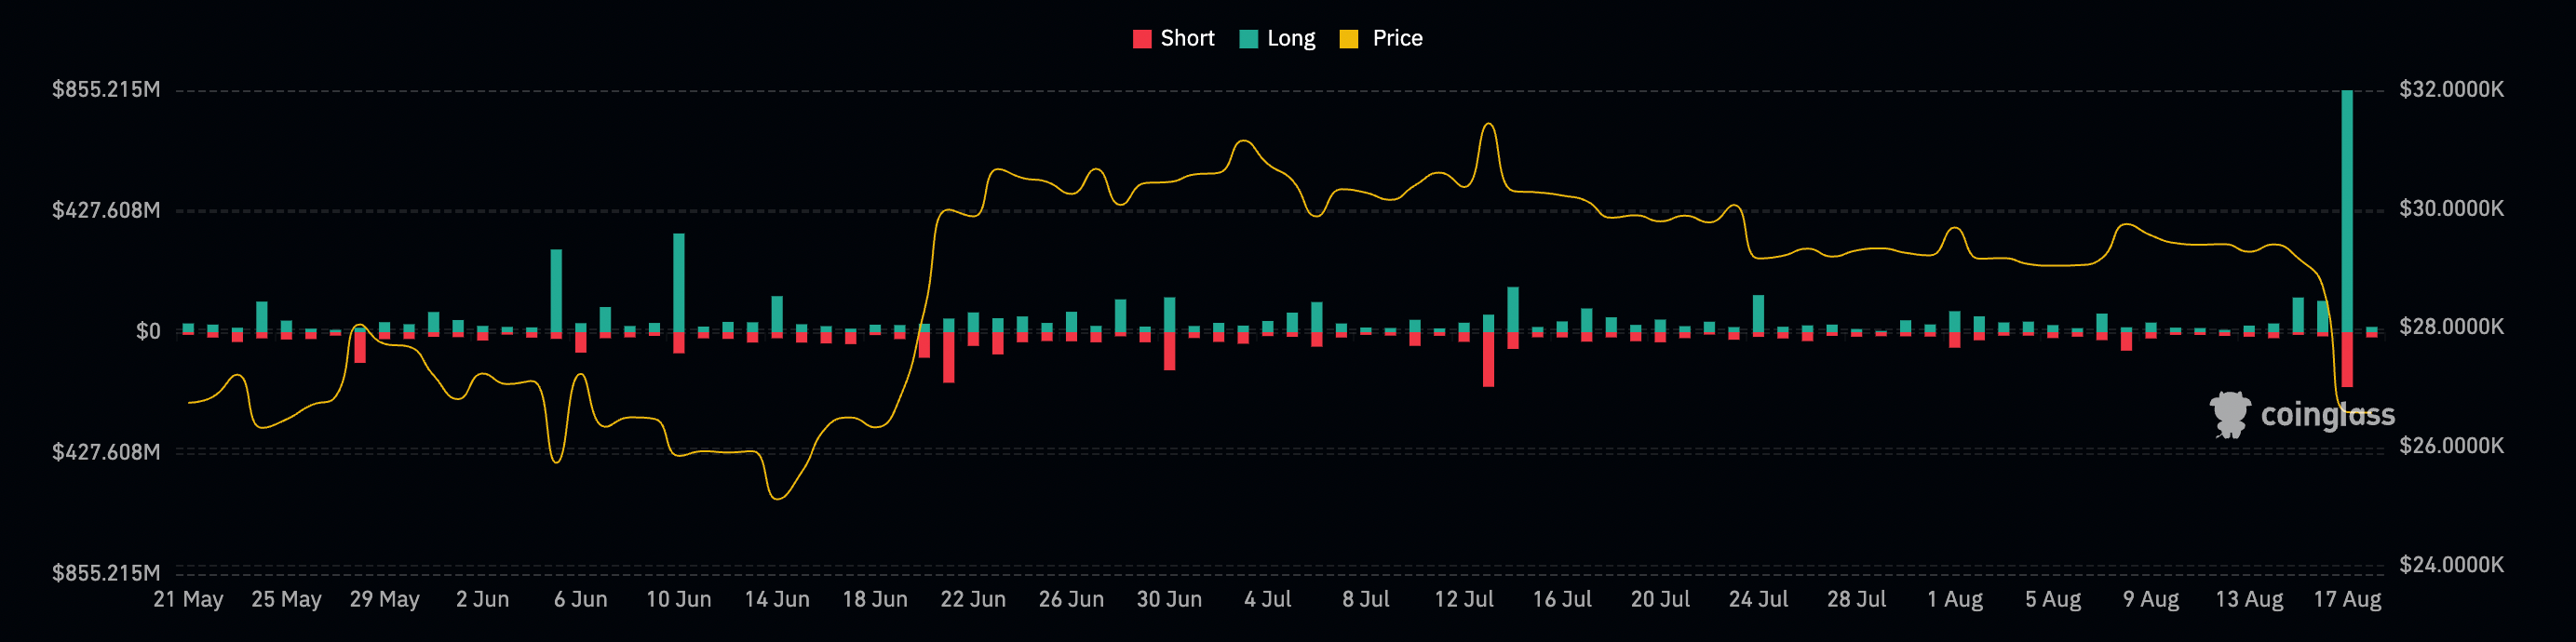Click the $855.215M top left axis label
This screenshot has height=642, width=2576.
point(106,90)
